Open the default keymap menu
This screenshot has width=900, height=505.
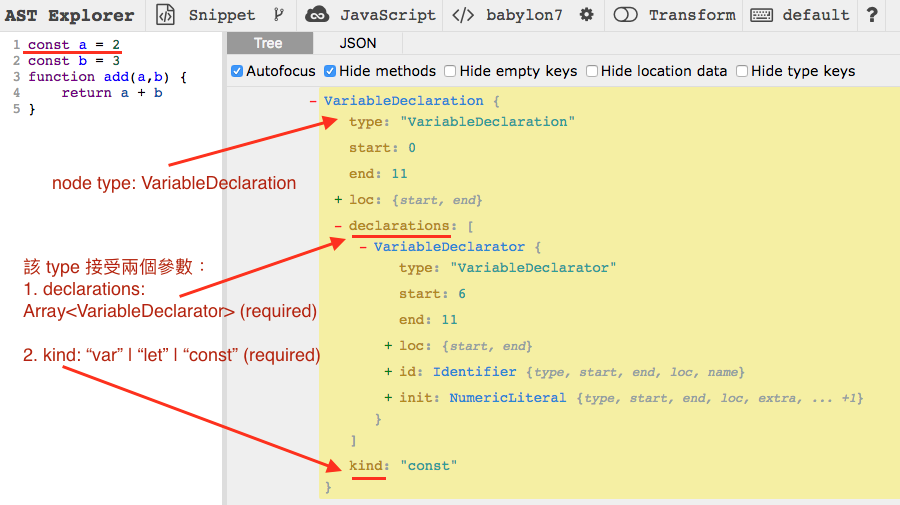[x=816, y=15]
